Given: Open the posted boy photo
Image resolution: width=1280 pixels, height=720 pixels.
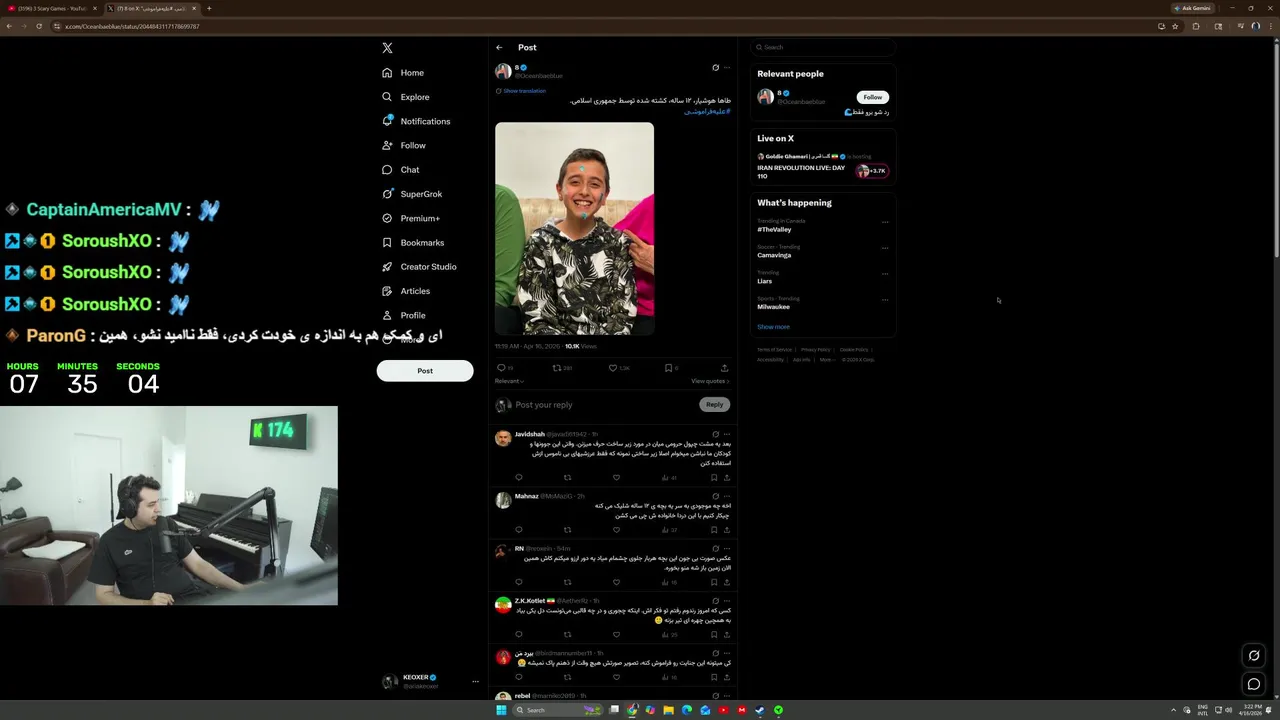Looking at the screenshot, I should tap(574, 229).
